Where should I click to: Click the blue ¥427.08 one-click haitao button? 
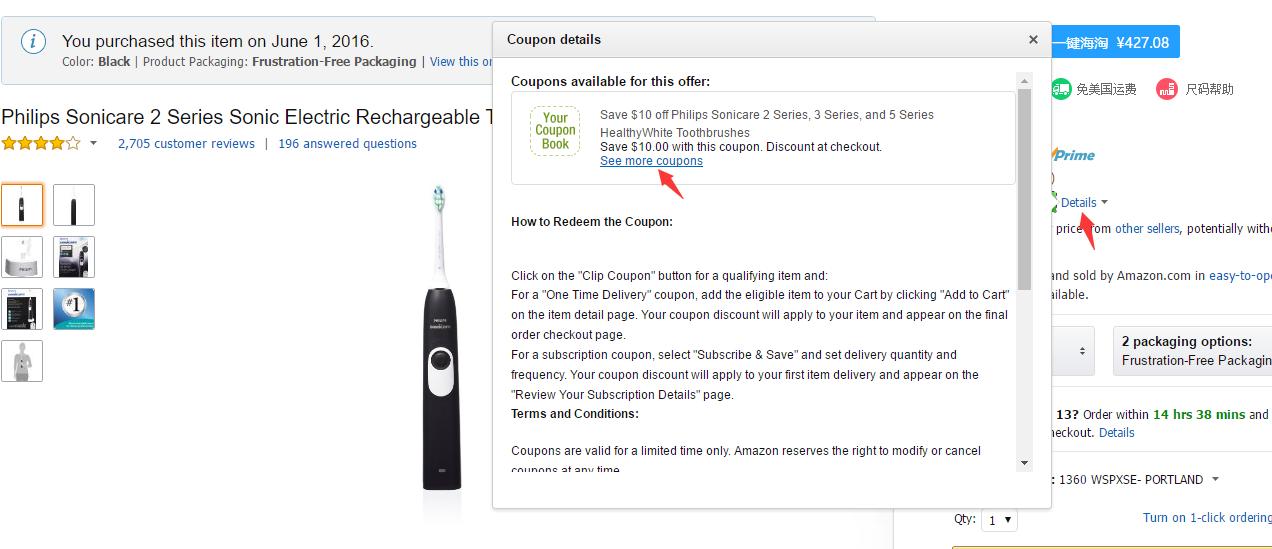(1115, 42)
